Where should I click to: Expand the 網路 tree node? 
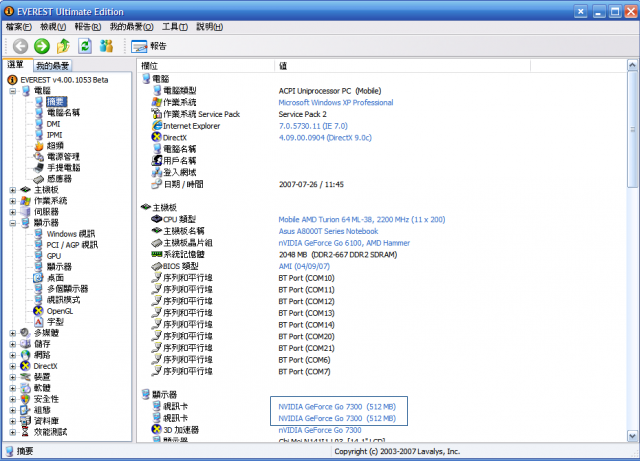pyautogui.click(x=13, y=355)
